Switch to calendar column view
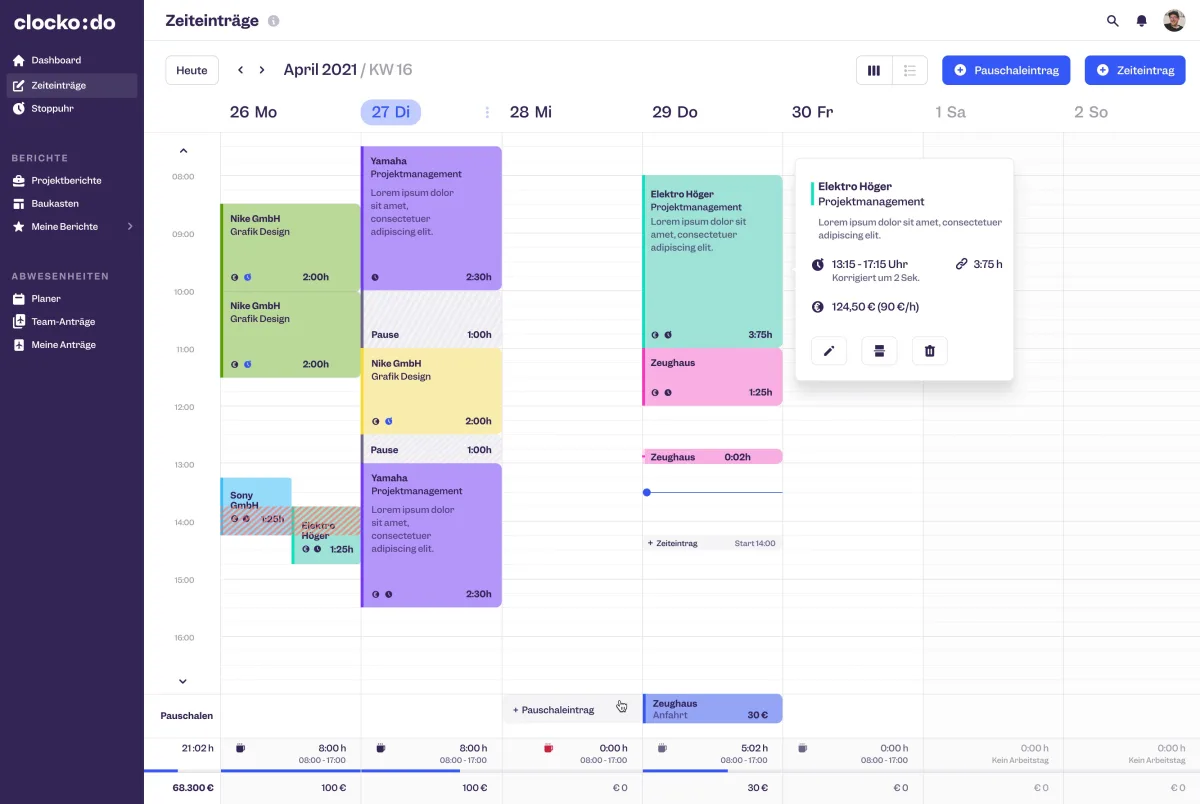The height and width of the screenshot is (804, 1200). tap(874, 70)
